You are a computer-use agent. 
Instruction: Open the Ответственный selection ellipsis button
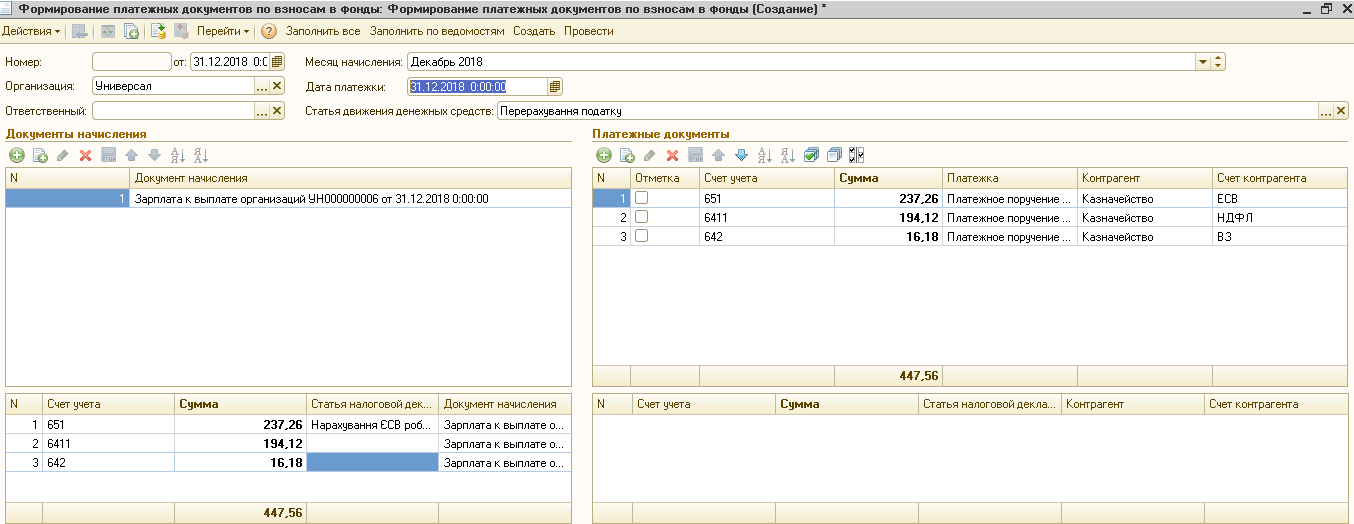coord(261,111)
